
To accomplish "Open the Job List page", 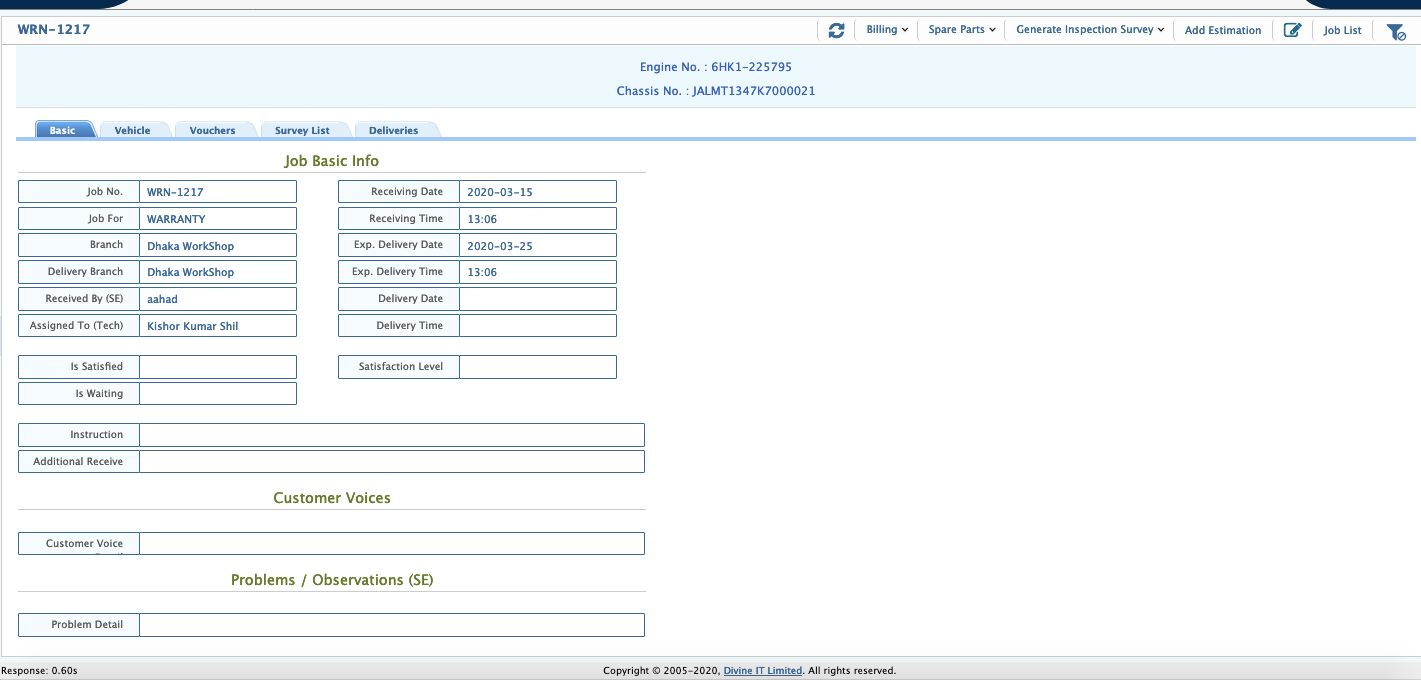I will 1342,30.
